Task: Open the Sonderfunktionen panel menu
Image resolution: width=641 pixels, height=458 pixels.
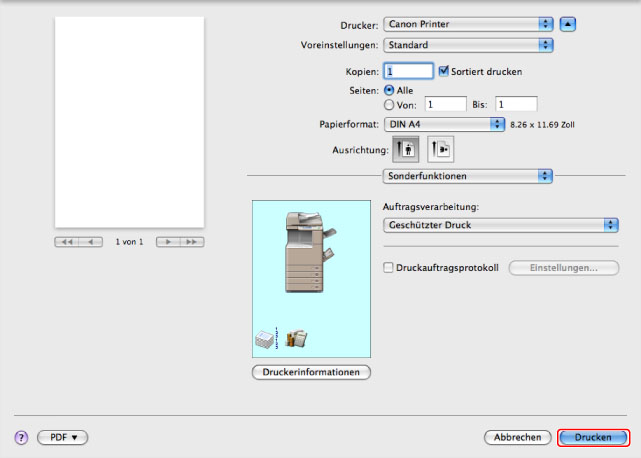Action: 468,176
